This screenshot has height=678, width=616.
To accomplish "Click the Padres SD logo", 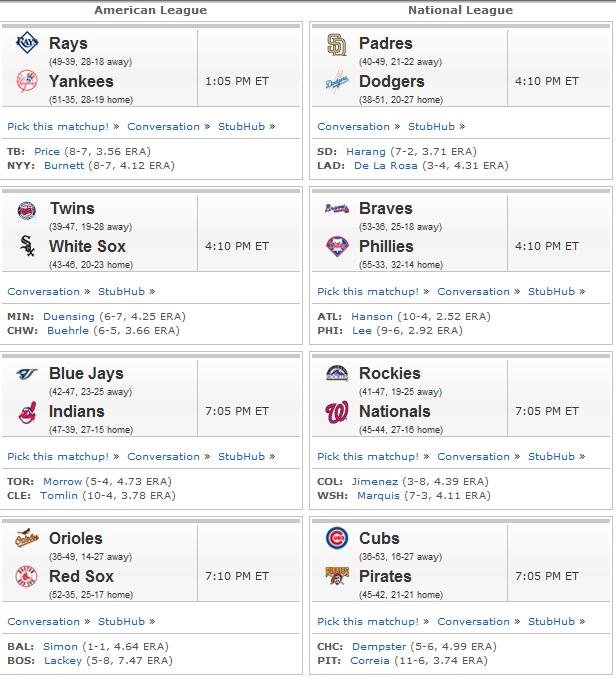I will point(337,45).
